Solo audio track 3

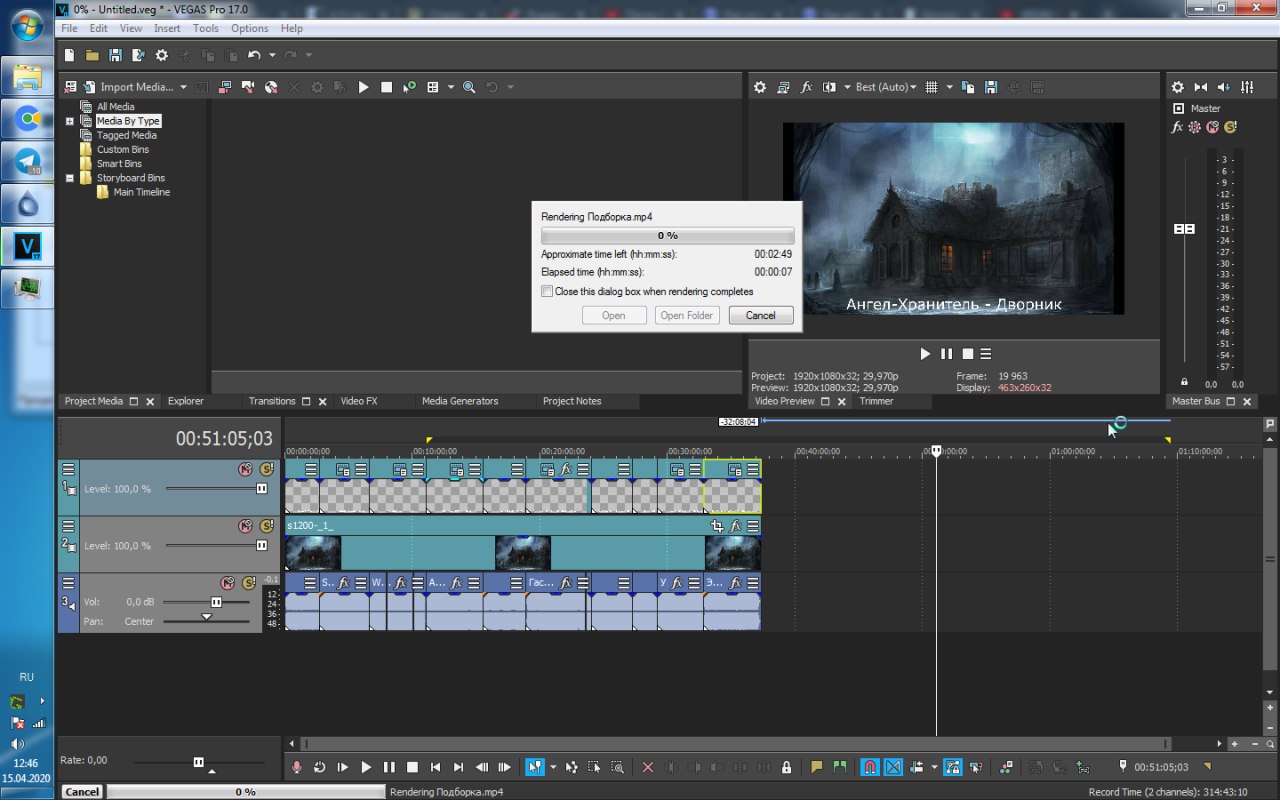[x=249, y=583]
